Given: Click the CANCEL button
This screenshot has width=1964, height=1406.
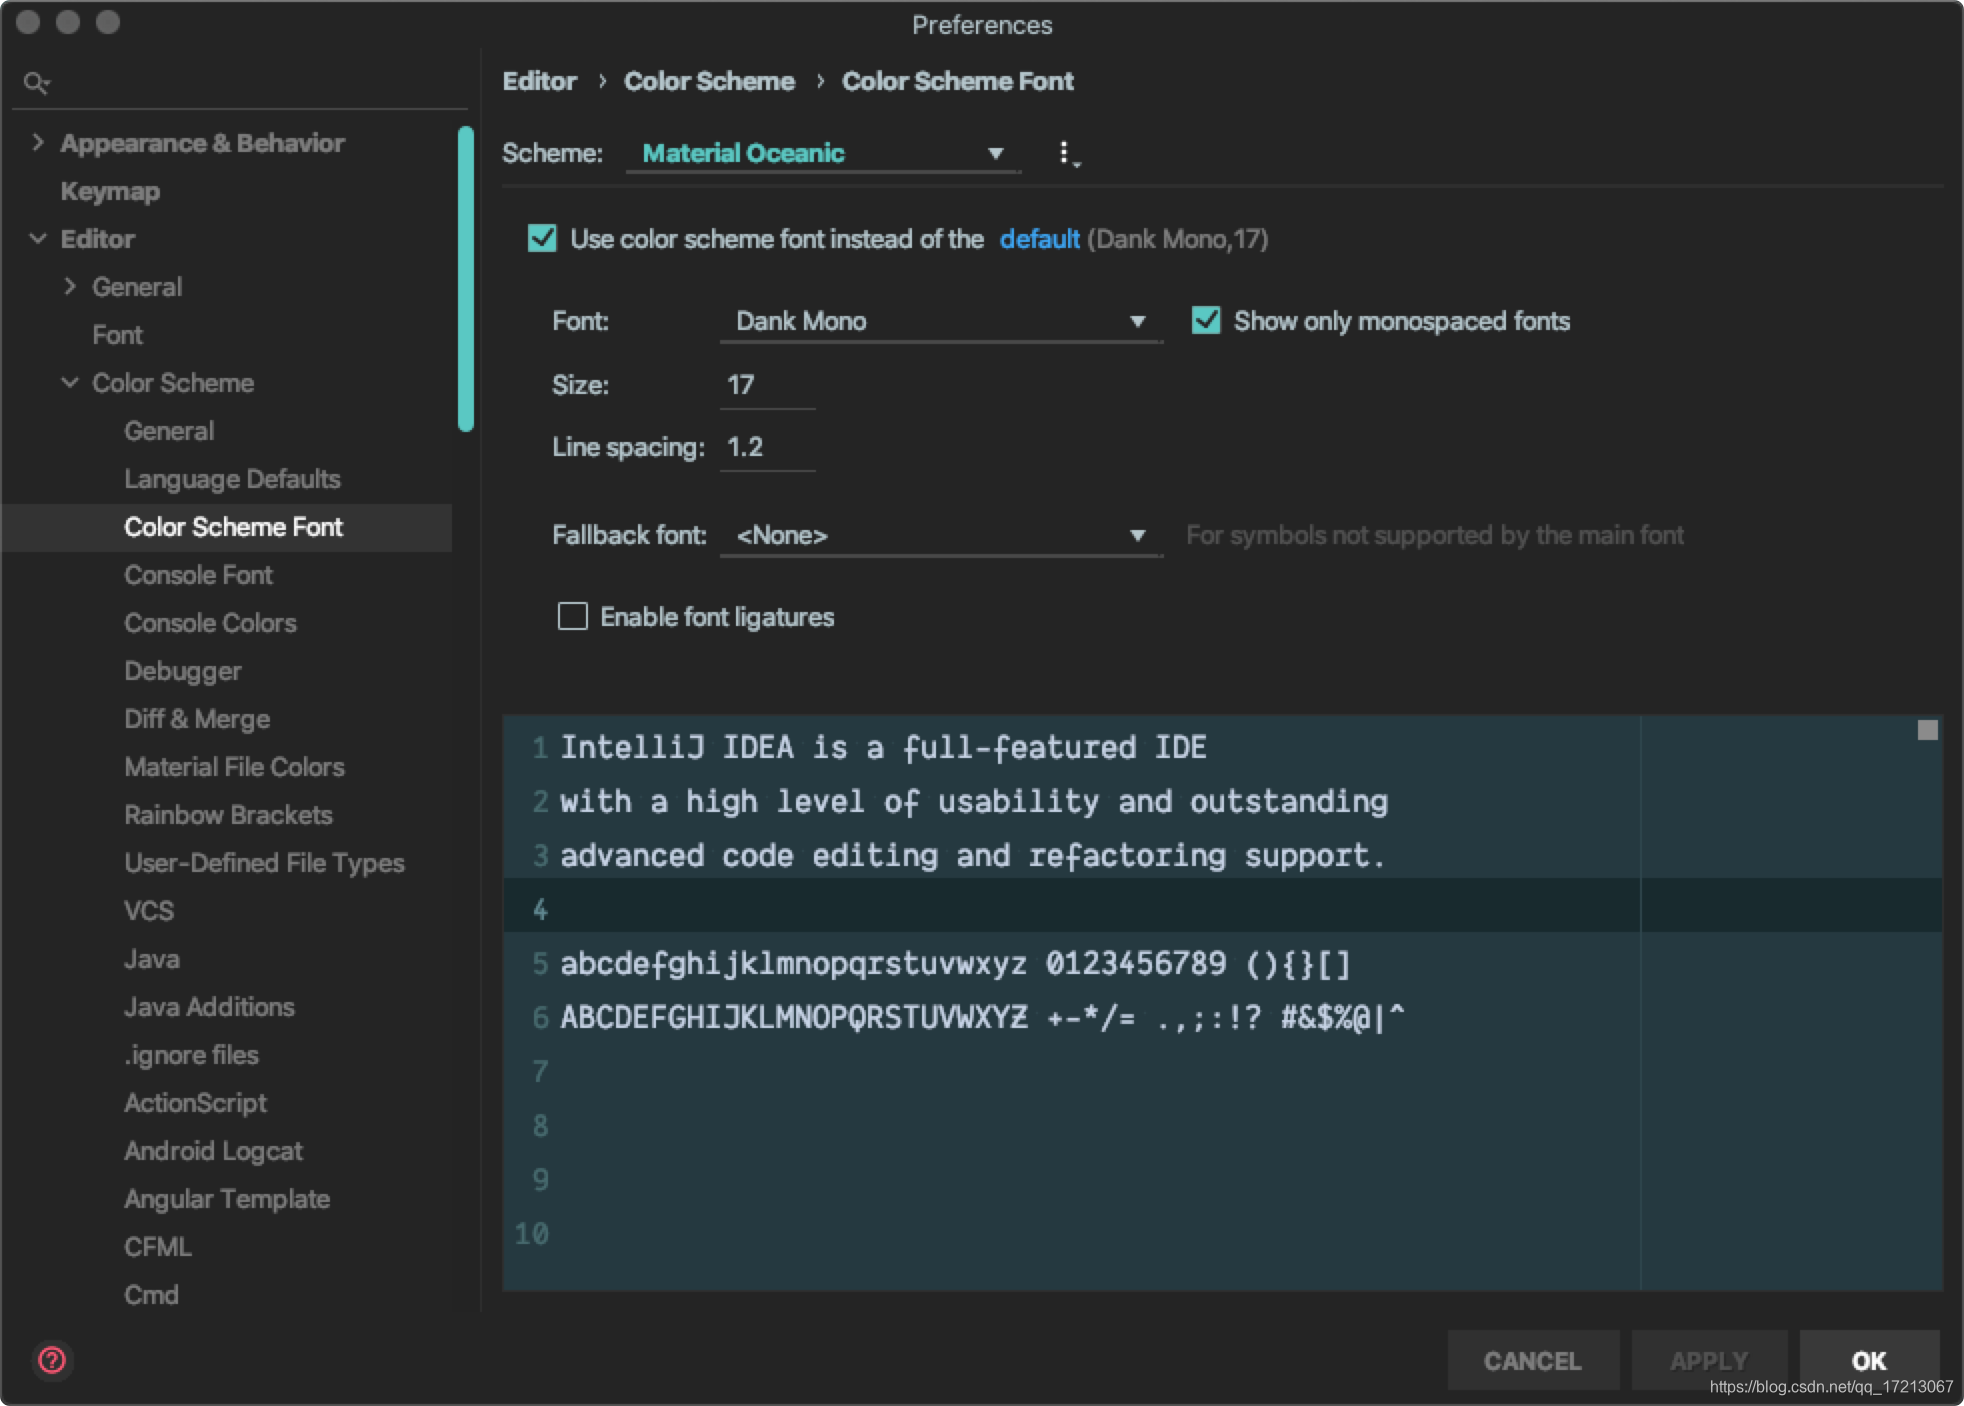Looking at the screenshot, I should 1532,1360.
